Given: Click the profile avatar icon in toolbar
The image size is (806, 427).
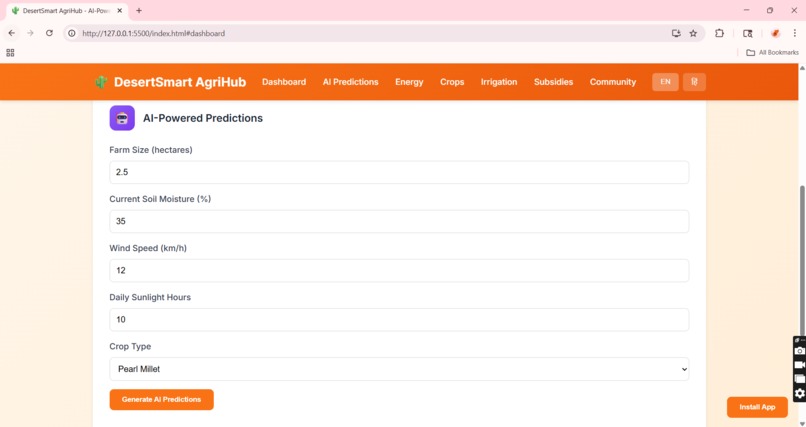Looking at the screenshot, I should point(775,33).
